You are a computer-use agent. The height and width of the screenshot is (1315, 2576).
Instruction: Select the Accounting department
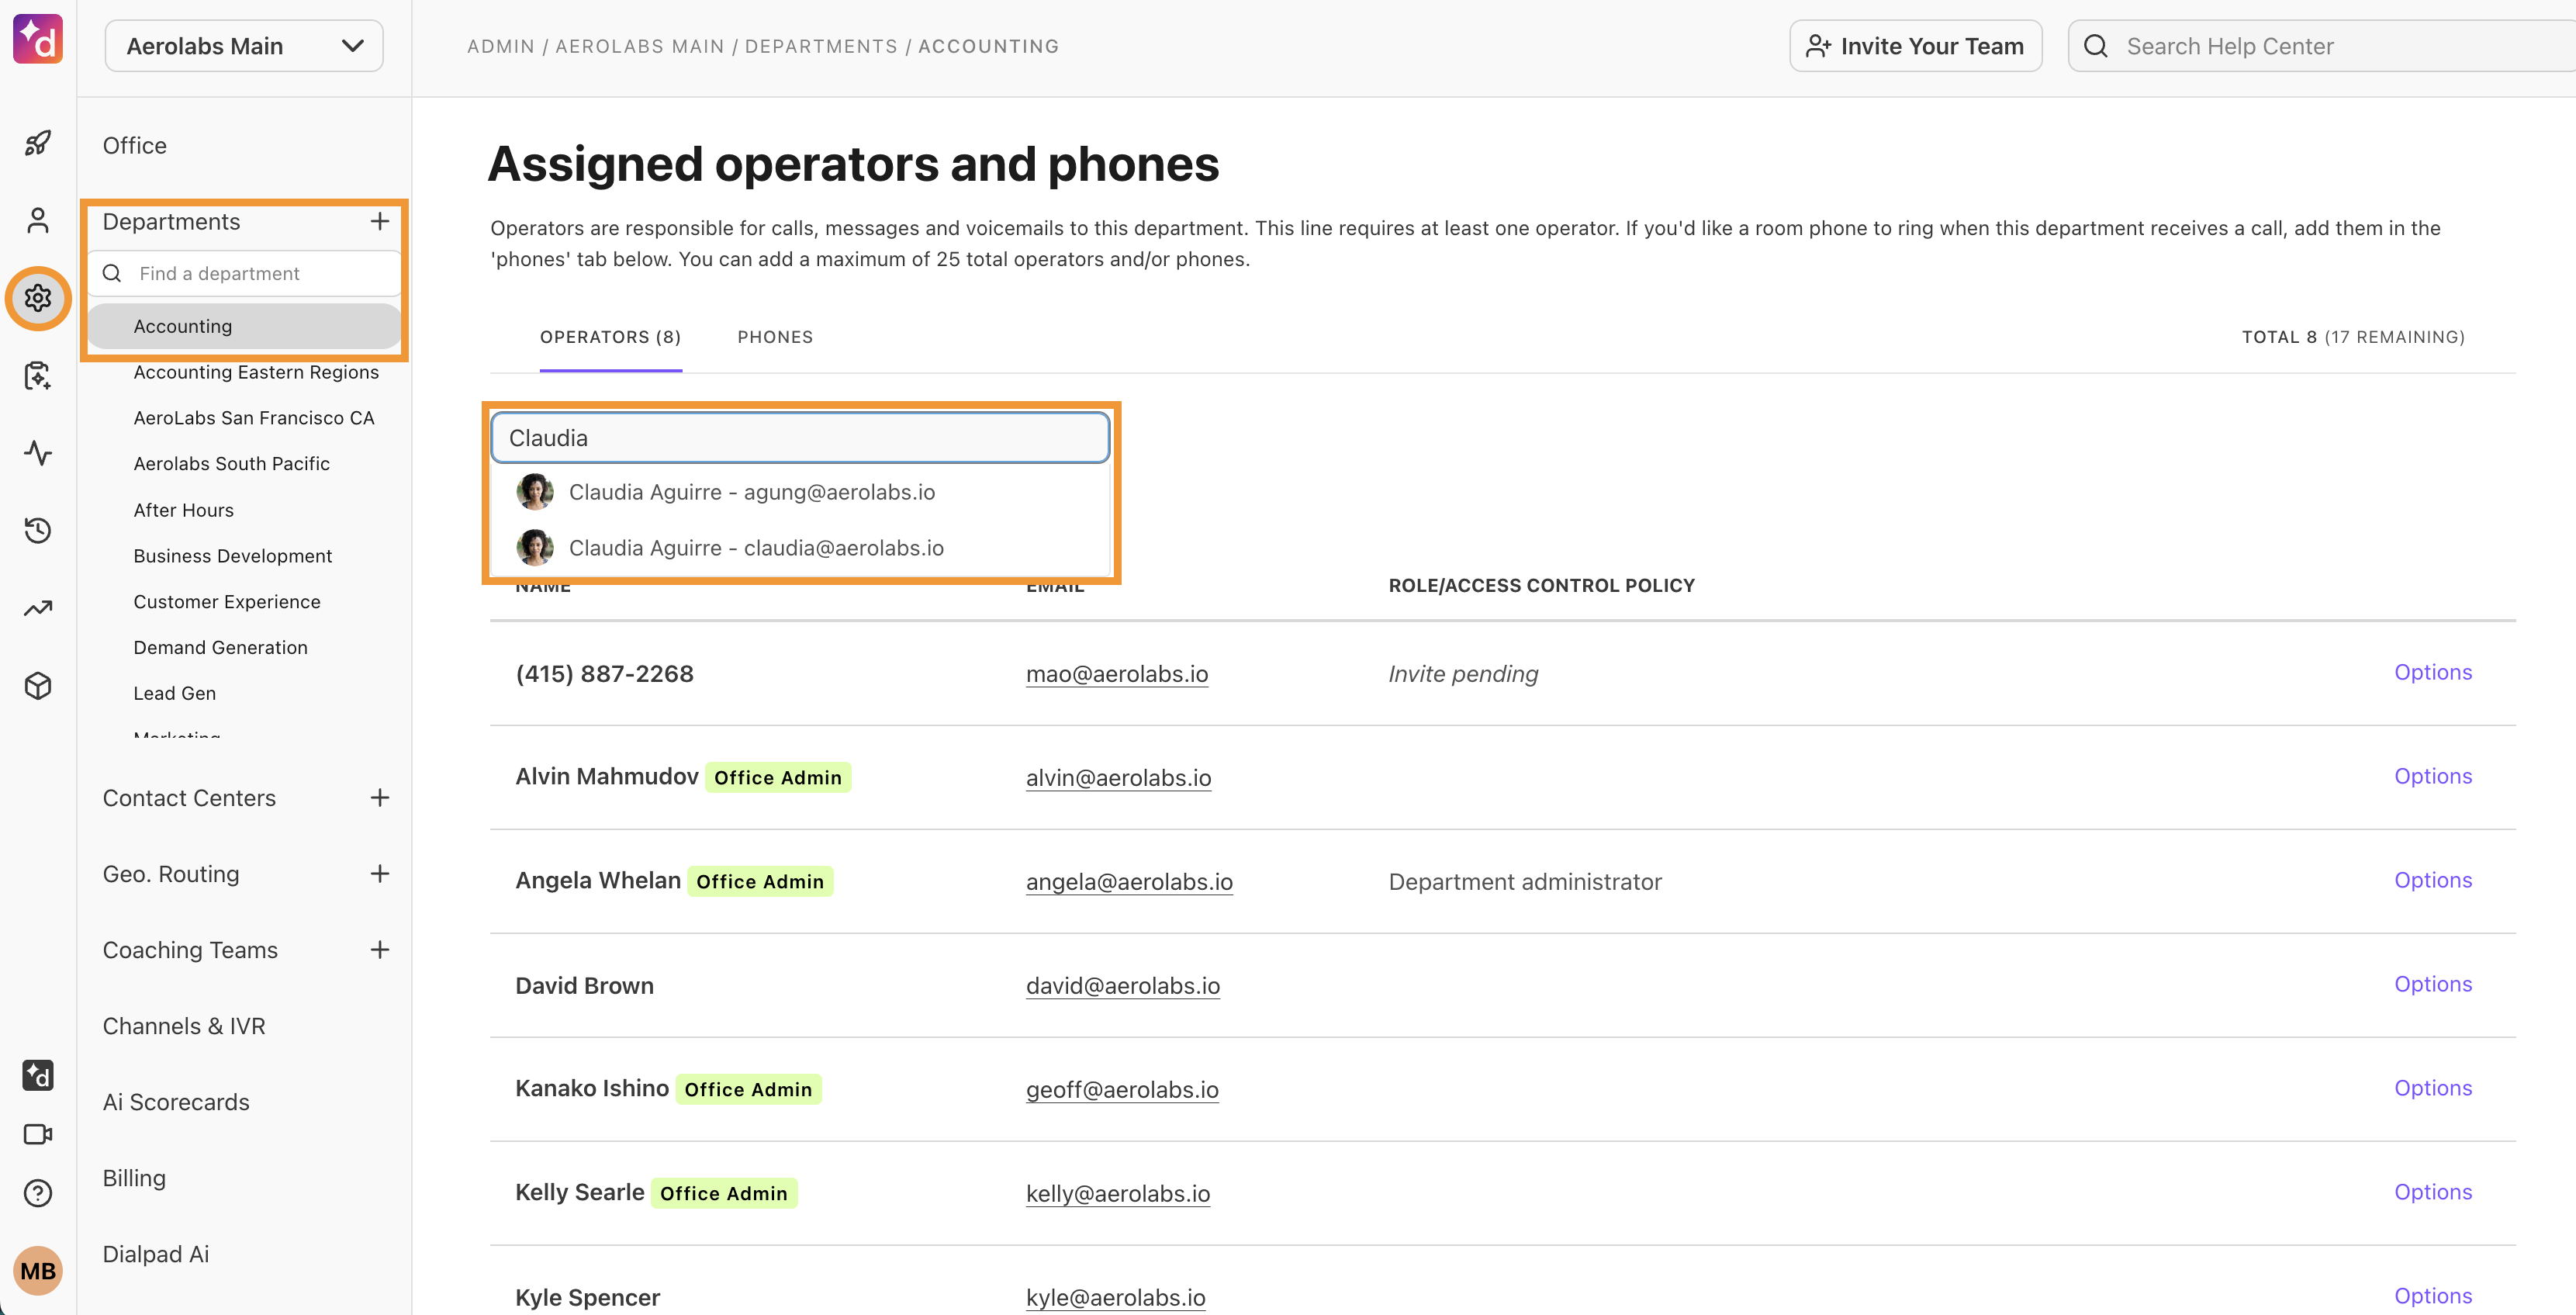(245, 326)
